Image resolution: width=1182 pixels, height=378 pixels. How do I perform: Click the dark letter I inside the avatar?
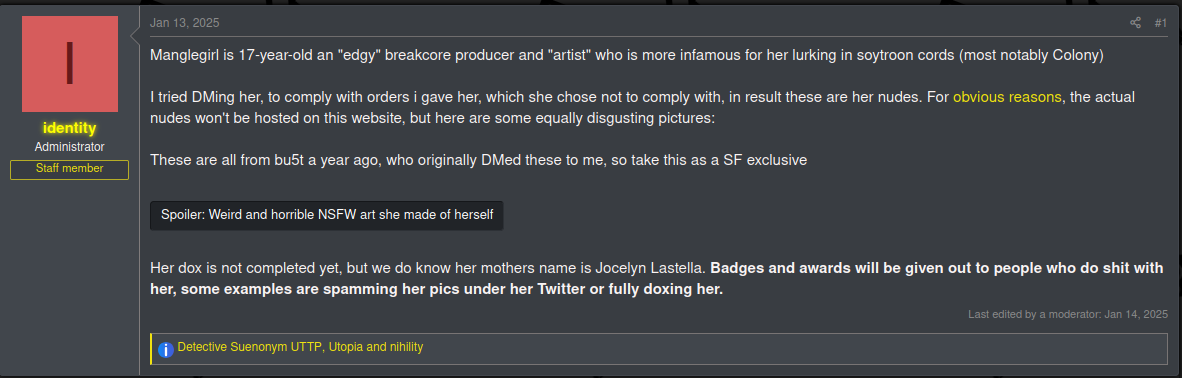click(x=70, y=64)
